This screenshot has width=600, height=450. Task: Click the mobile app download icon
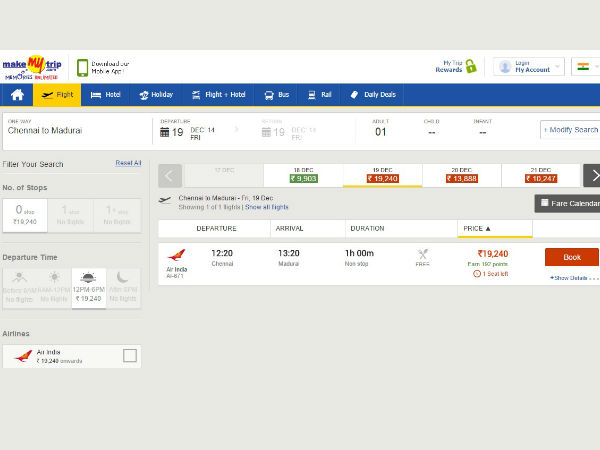click(x=83, y=67)
